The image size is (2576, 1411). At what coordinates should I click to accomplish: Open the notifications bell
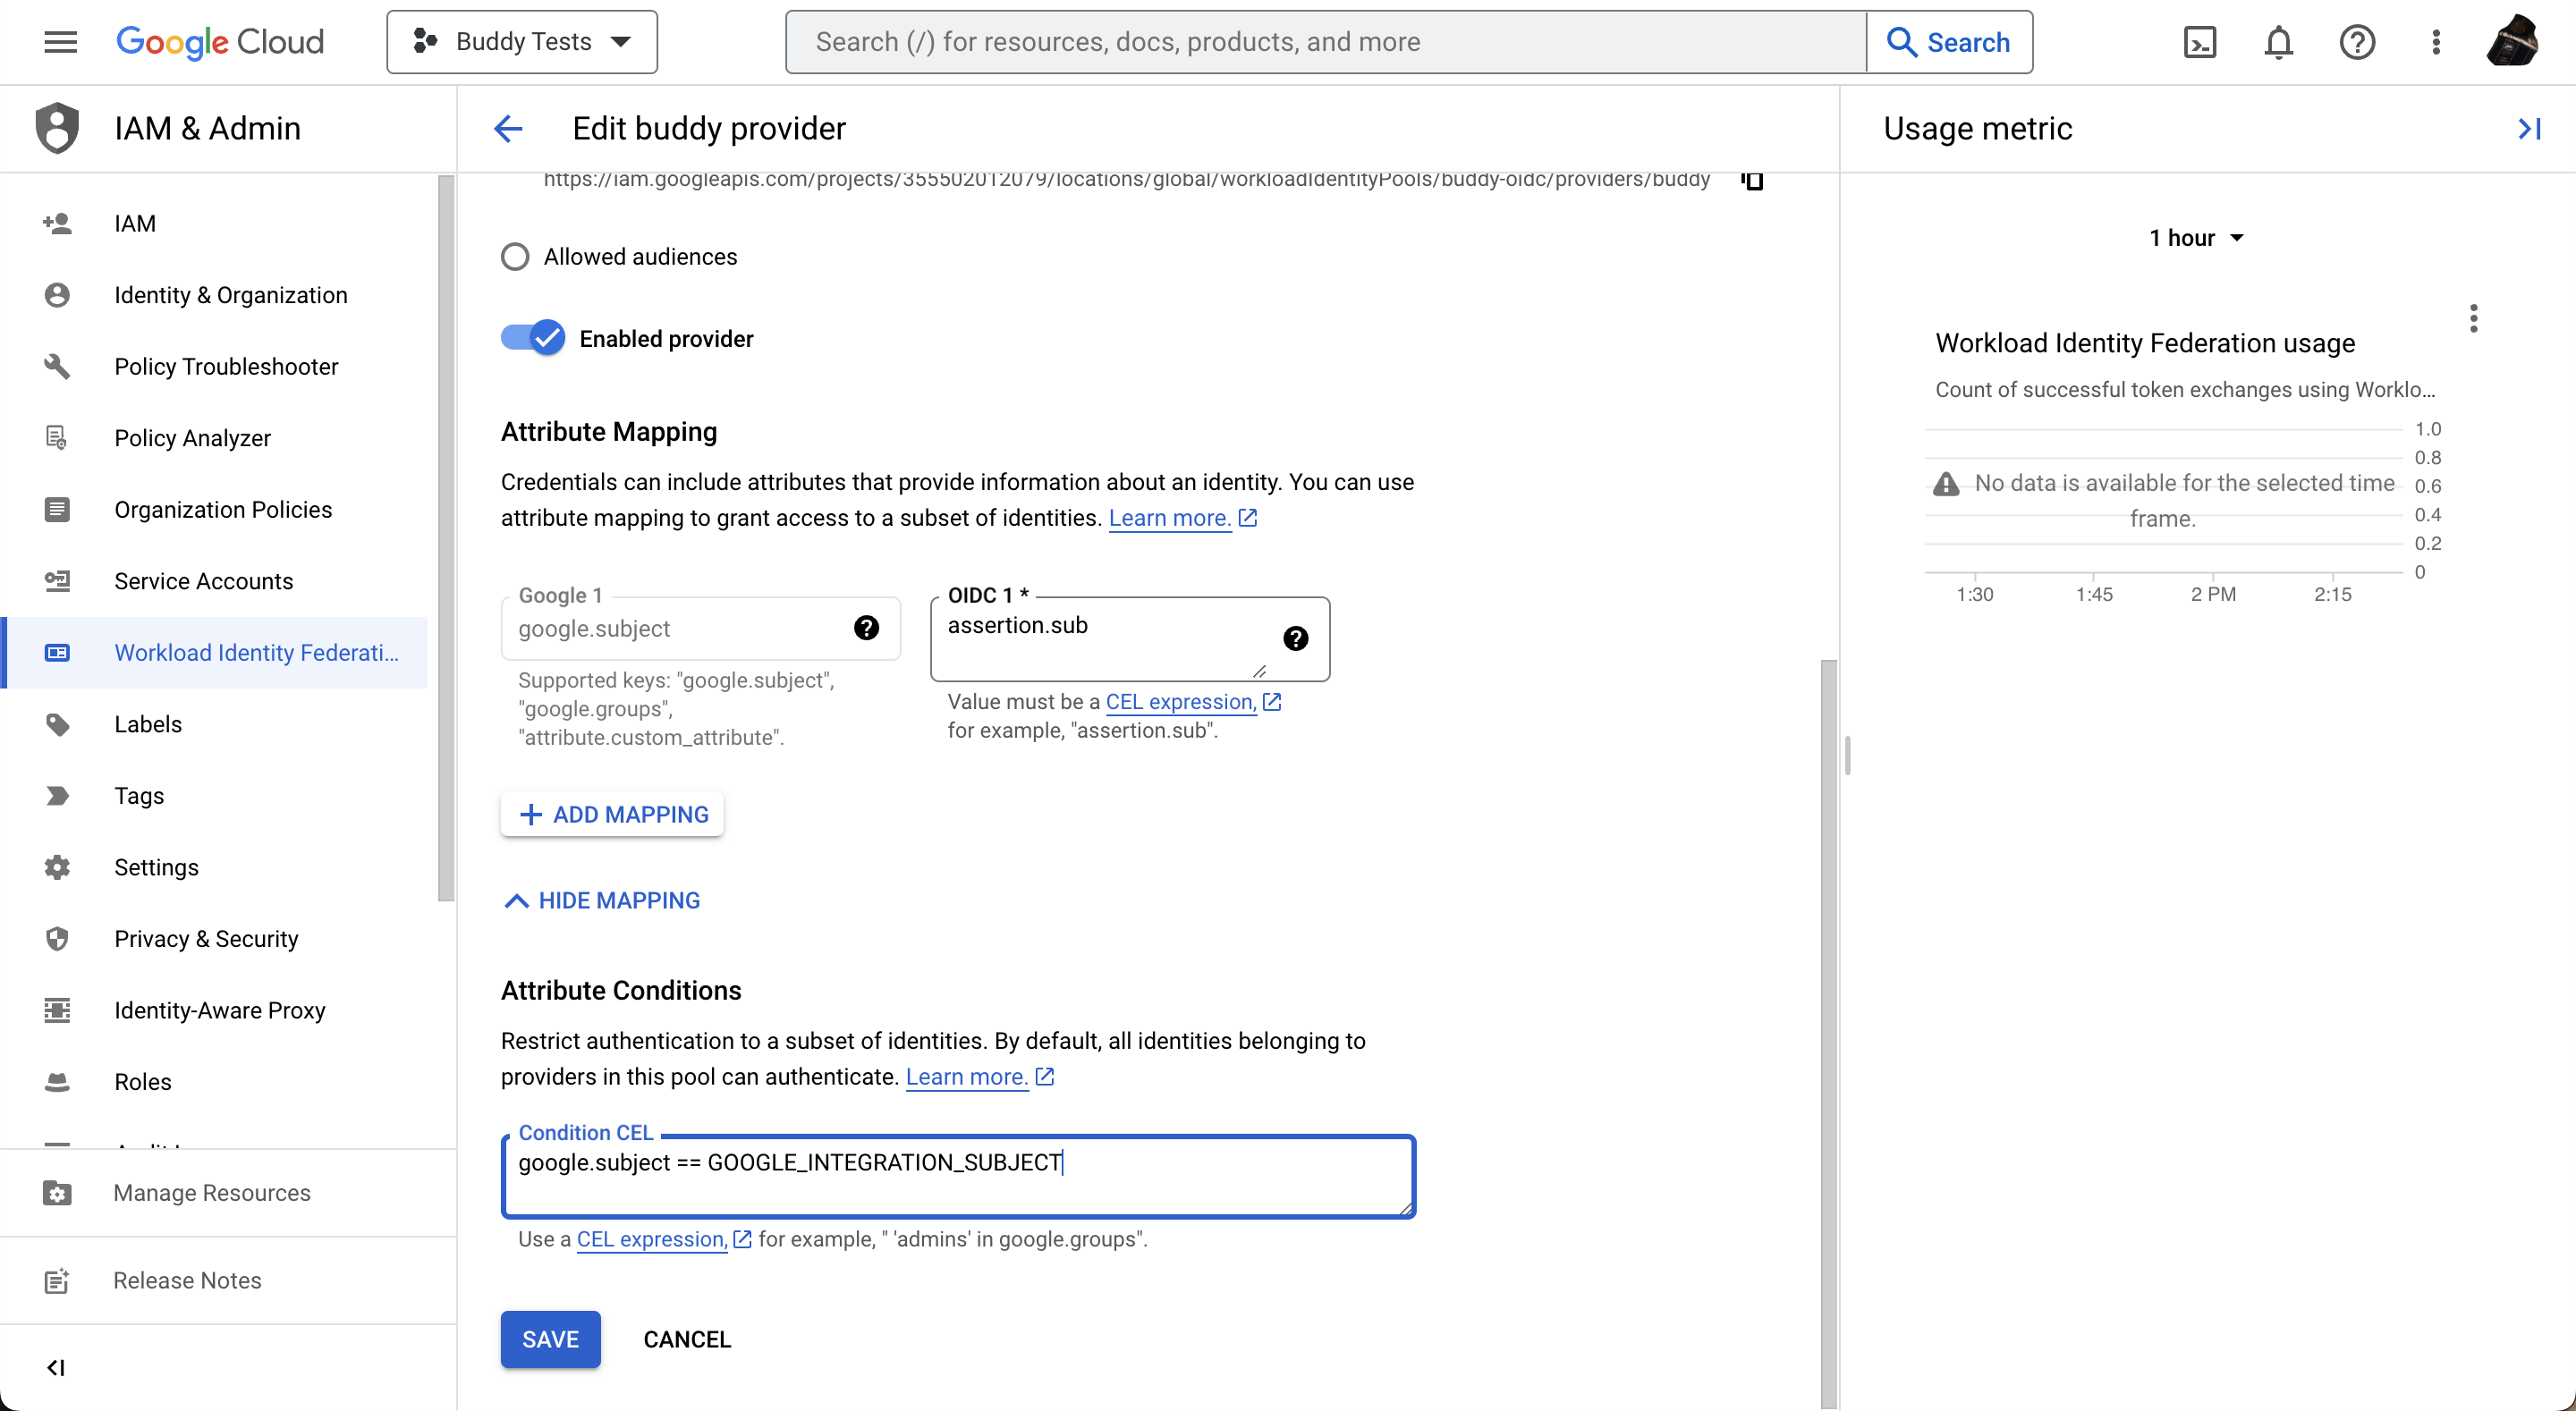click(x=2278, y=42)
